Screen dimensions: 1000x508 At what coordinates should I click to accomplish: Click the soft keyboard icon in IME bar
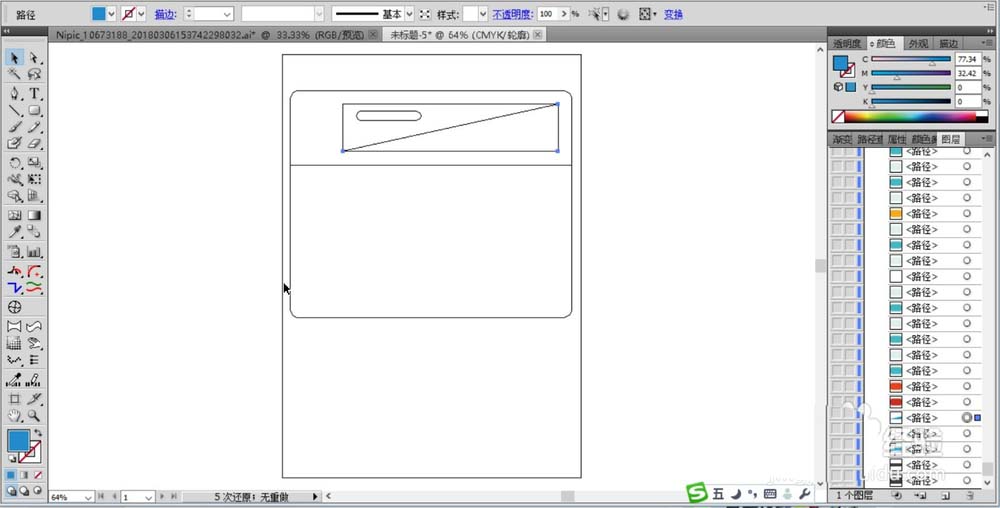tap(770, 493)
